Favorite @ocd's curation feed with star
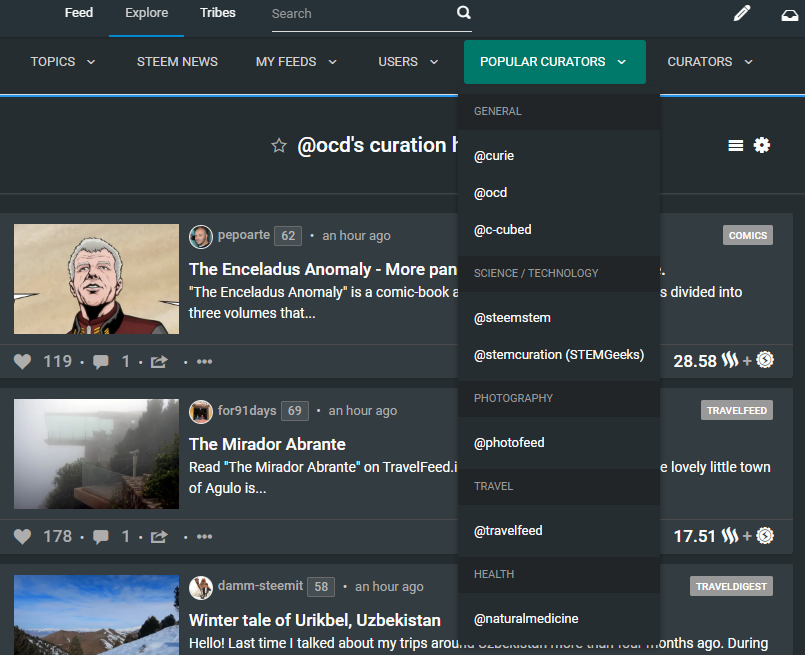This screenshot has width=805, height=657. (279, 146)
